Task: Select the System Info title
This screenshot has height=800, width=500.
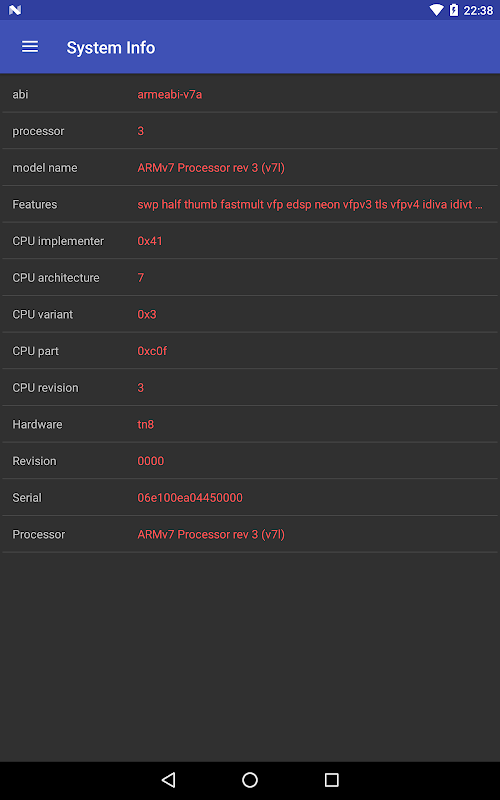Action: coord(111,47)
